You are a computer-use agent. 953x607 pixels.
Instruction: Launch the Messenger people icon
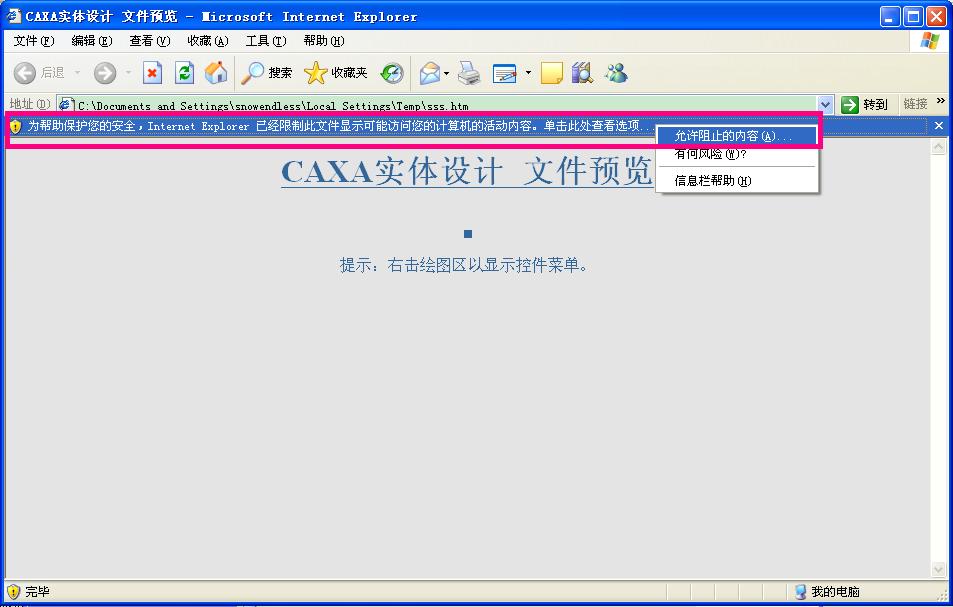[x=616, y=73]
